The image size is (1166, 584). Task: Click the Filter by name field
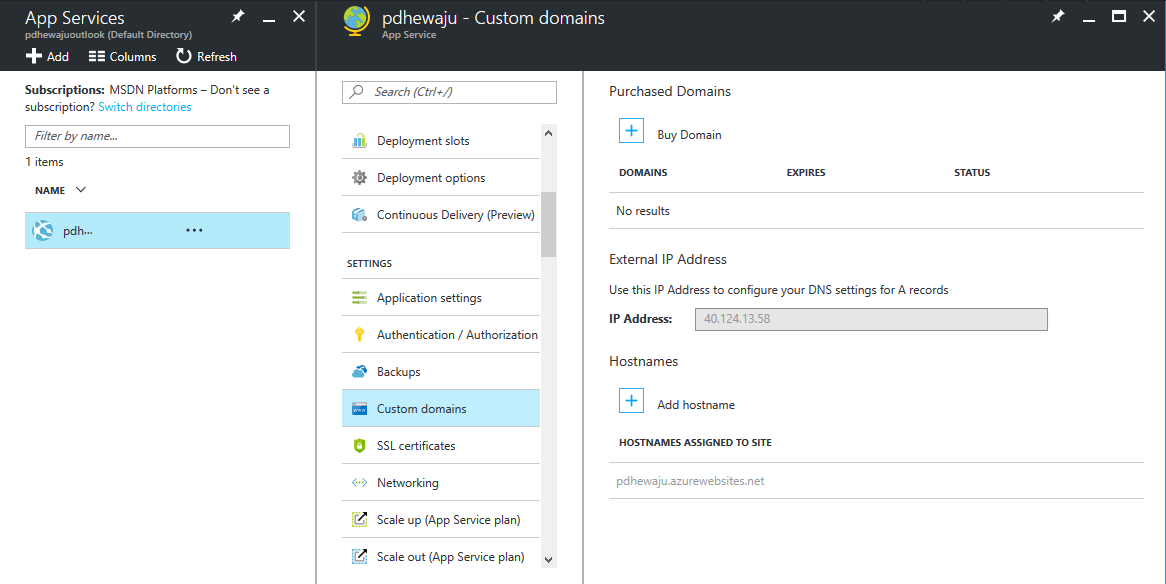point(157,136)
